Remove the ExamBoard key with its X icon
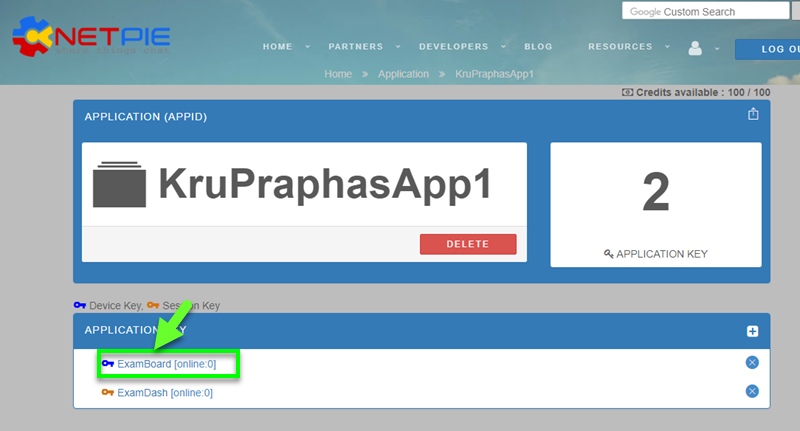The image size is (800, 431). 752,363
